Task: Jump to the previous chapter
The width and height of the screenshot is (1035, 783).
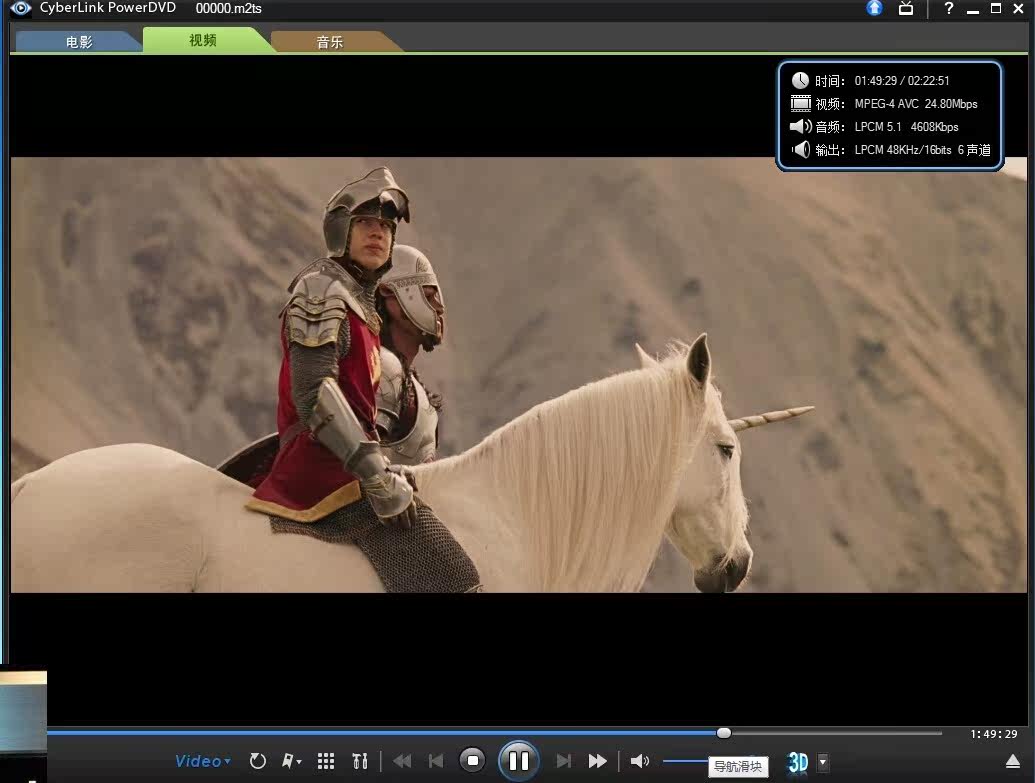Action: click(436, 761)
